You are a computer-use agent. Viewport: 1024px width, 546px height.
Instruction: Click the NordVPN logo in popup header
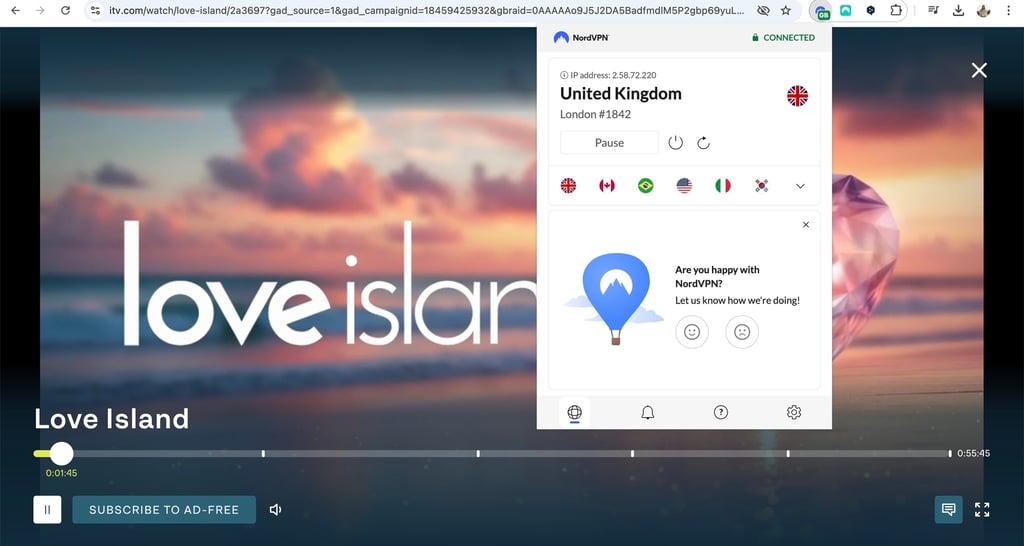pyautogui.click(x=581, y=37)
